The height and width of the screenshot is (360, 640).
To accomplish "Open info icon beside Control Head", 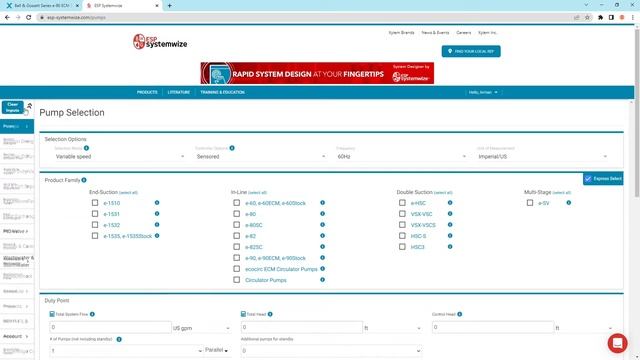I will click(460, 314).
